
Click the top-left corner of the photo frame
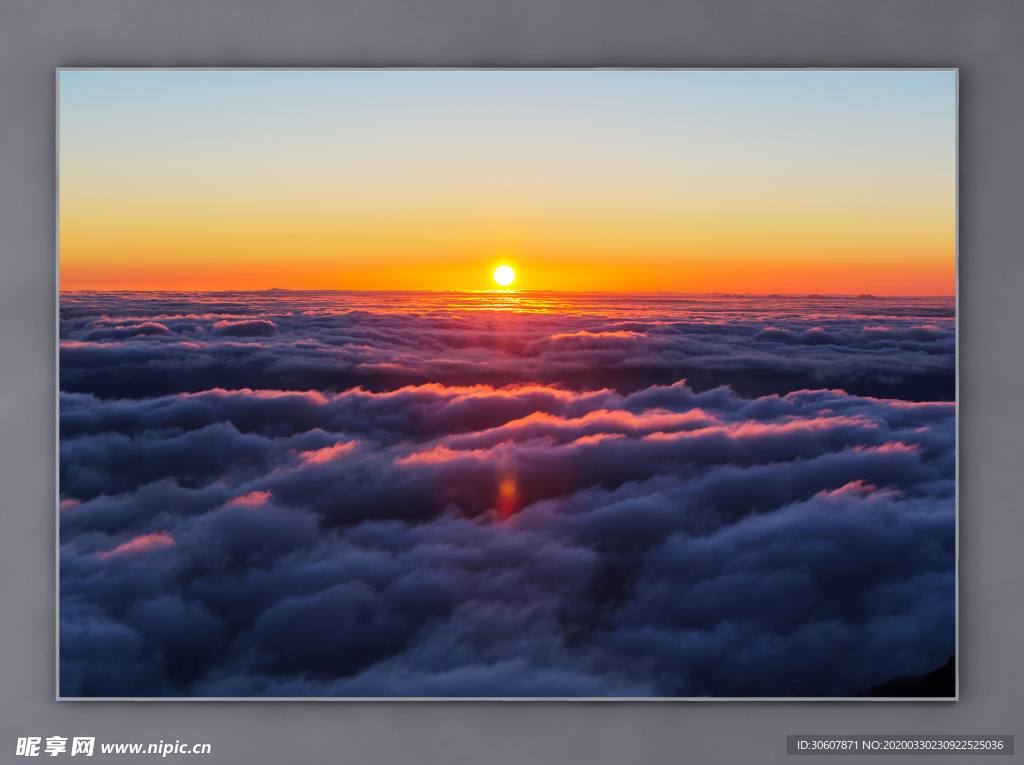(58, 70)
